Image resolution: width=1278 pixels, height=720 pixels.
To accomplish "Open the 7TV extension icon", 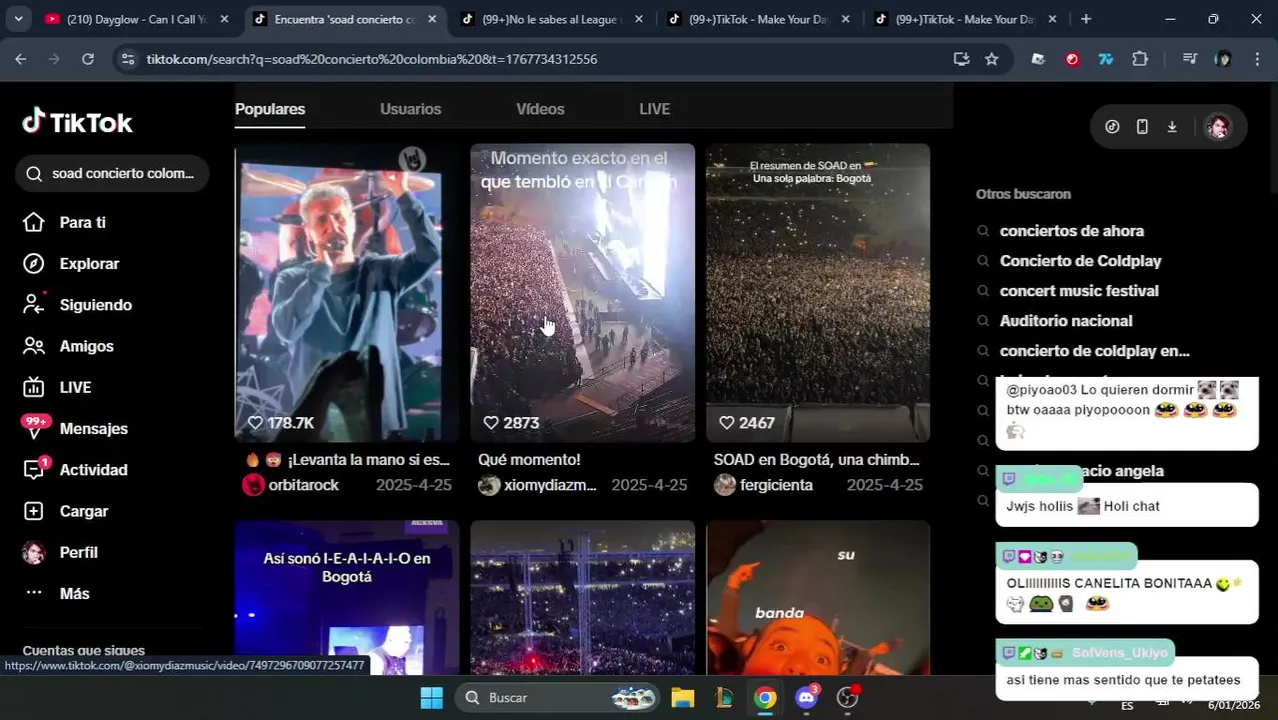I will point(1106,59).
